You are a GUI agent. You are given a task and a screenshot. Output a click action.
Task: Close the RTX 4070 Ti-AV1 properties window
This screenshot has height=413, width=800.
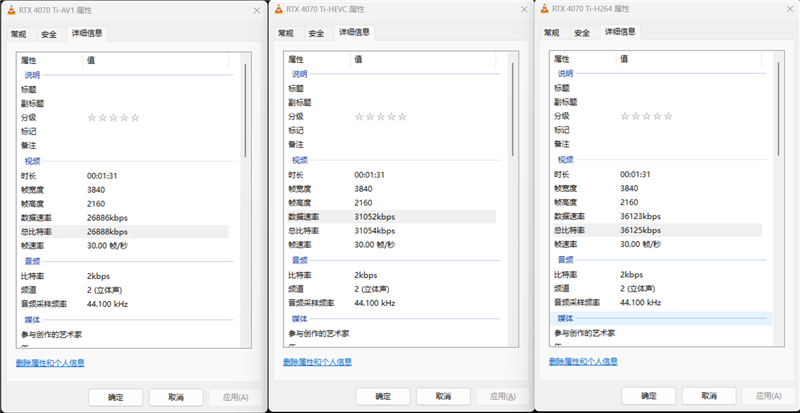coord(255,10)
